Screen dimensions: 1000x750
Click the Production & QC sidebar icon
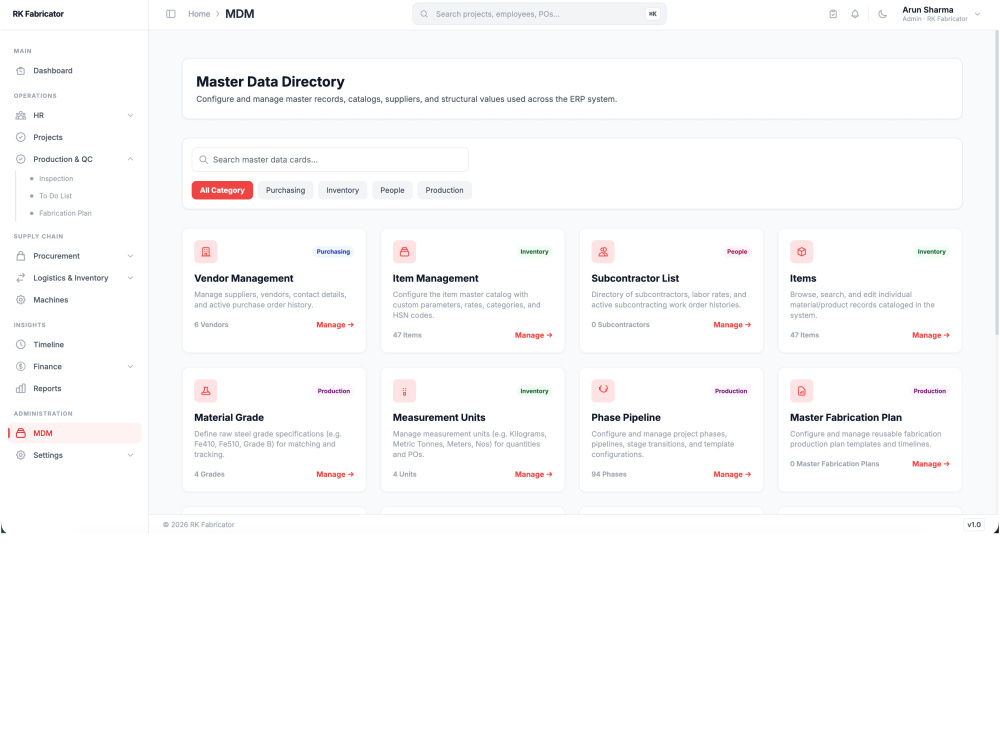[20, 159]
